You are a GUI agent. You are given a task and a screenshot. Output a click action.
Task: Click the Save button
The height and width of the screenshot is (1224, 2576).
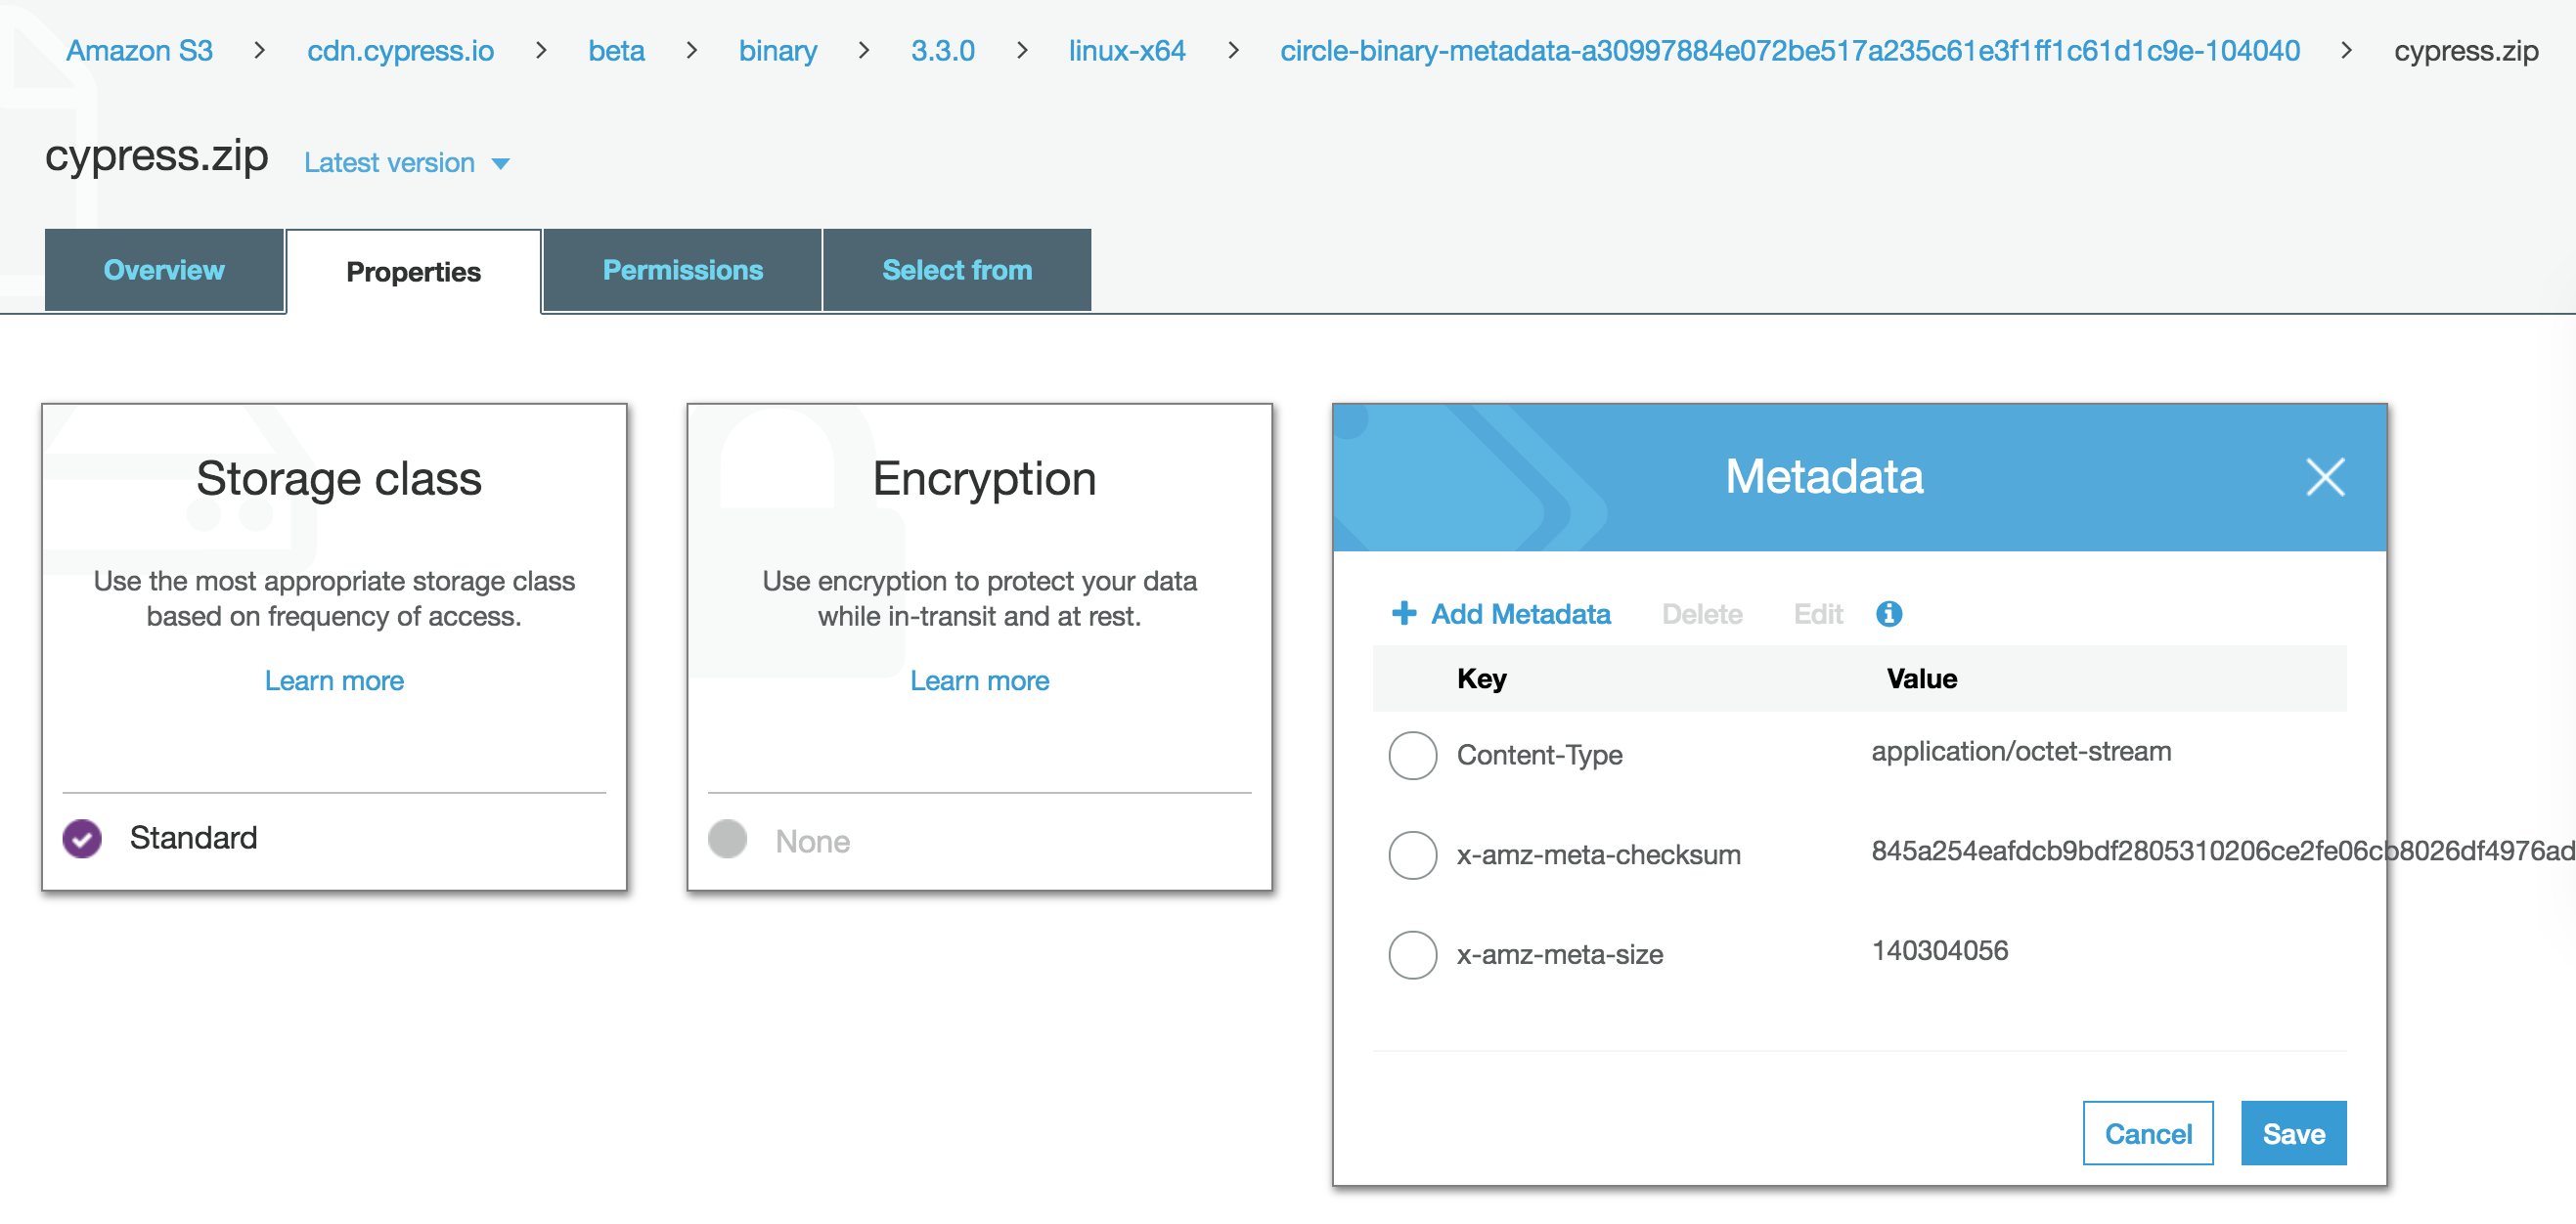click(2292, 1133)
